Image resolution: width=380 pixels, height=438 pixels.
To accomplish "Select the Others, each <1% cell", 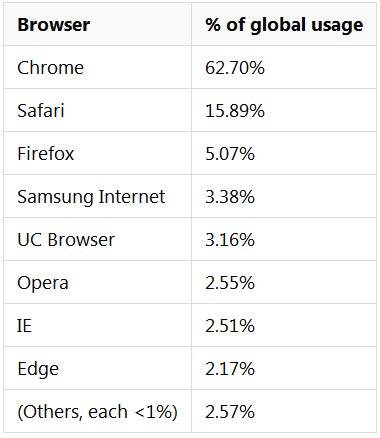I will [97, 412].
